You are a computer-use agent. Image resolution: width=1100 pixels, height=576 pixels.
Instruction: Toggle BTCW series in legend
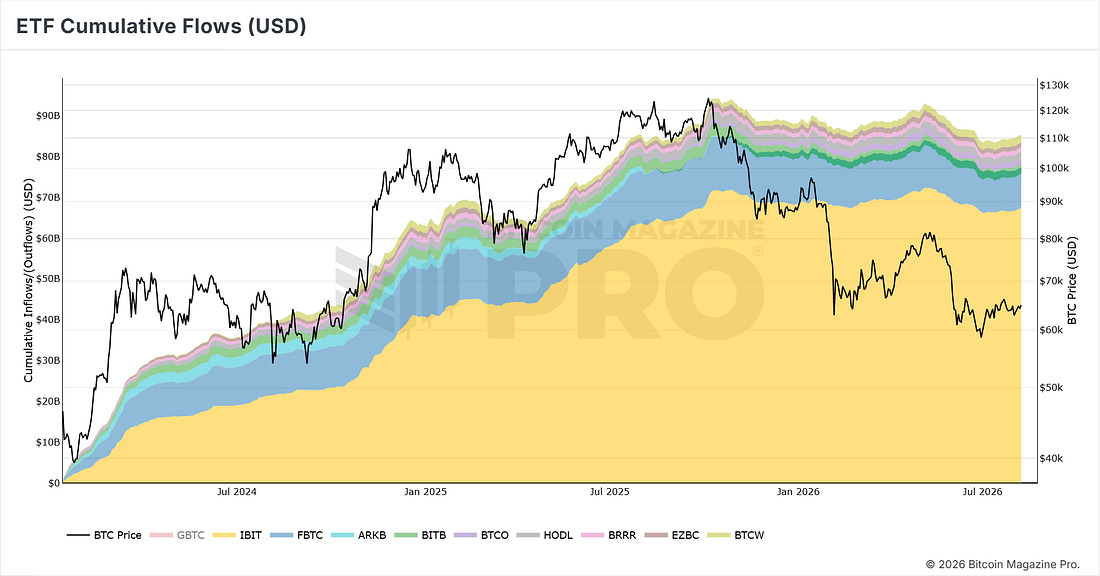coord(736,535)
